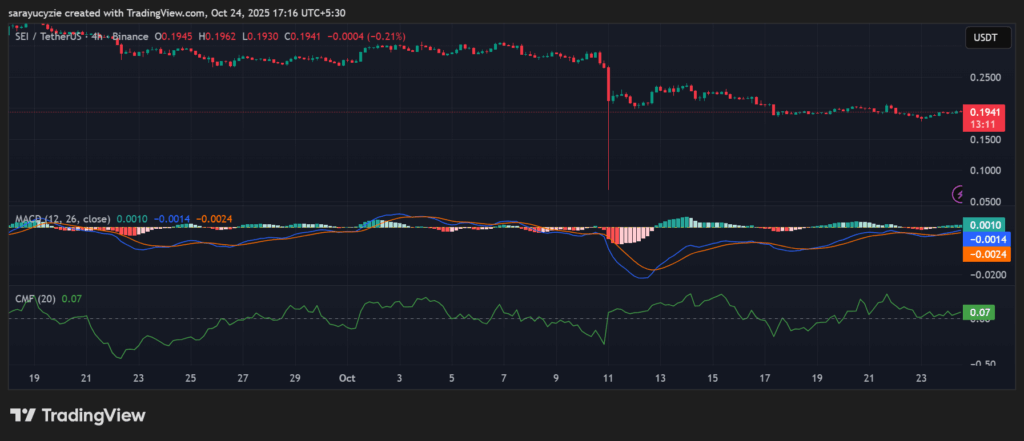The width and height of the screenshot is (1024, 441).
Task: Click the green 0.0010 MACD histogram label
Action: tap(979, 225)
